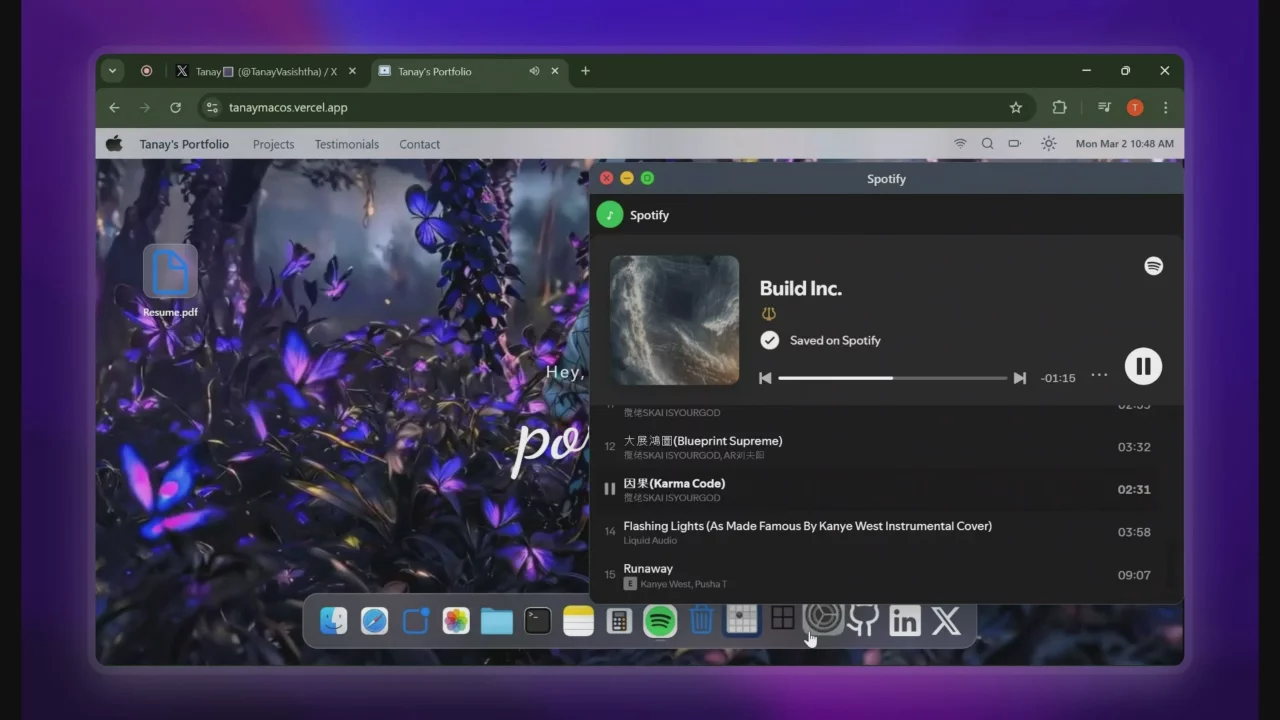Click the Spotify logo in player card
Screen dimensions: 1280x720
1154,266
